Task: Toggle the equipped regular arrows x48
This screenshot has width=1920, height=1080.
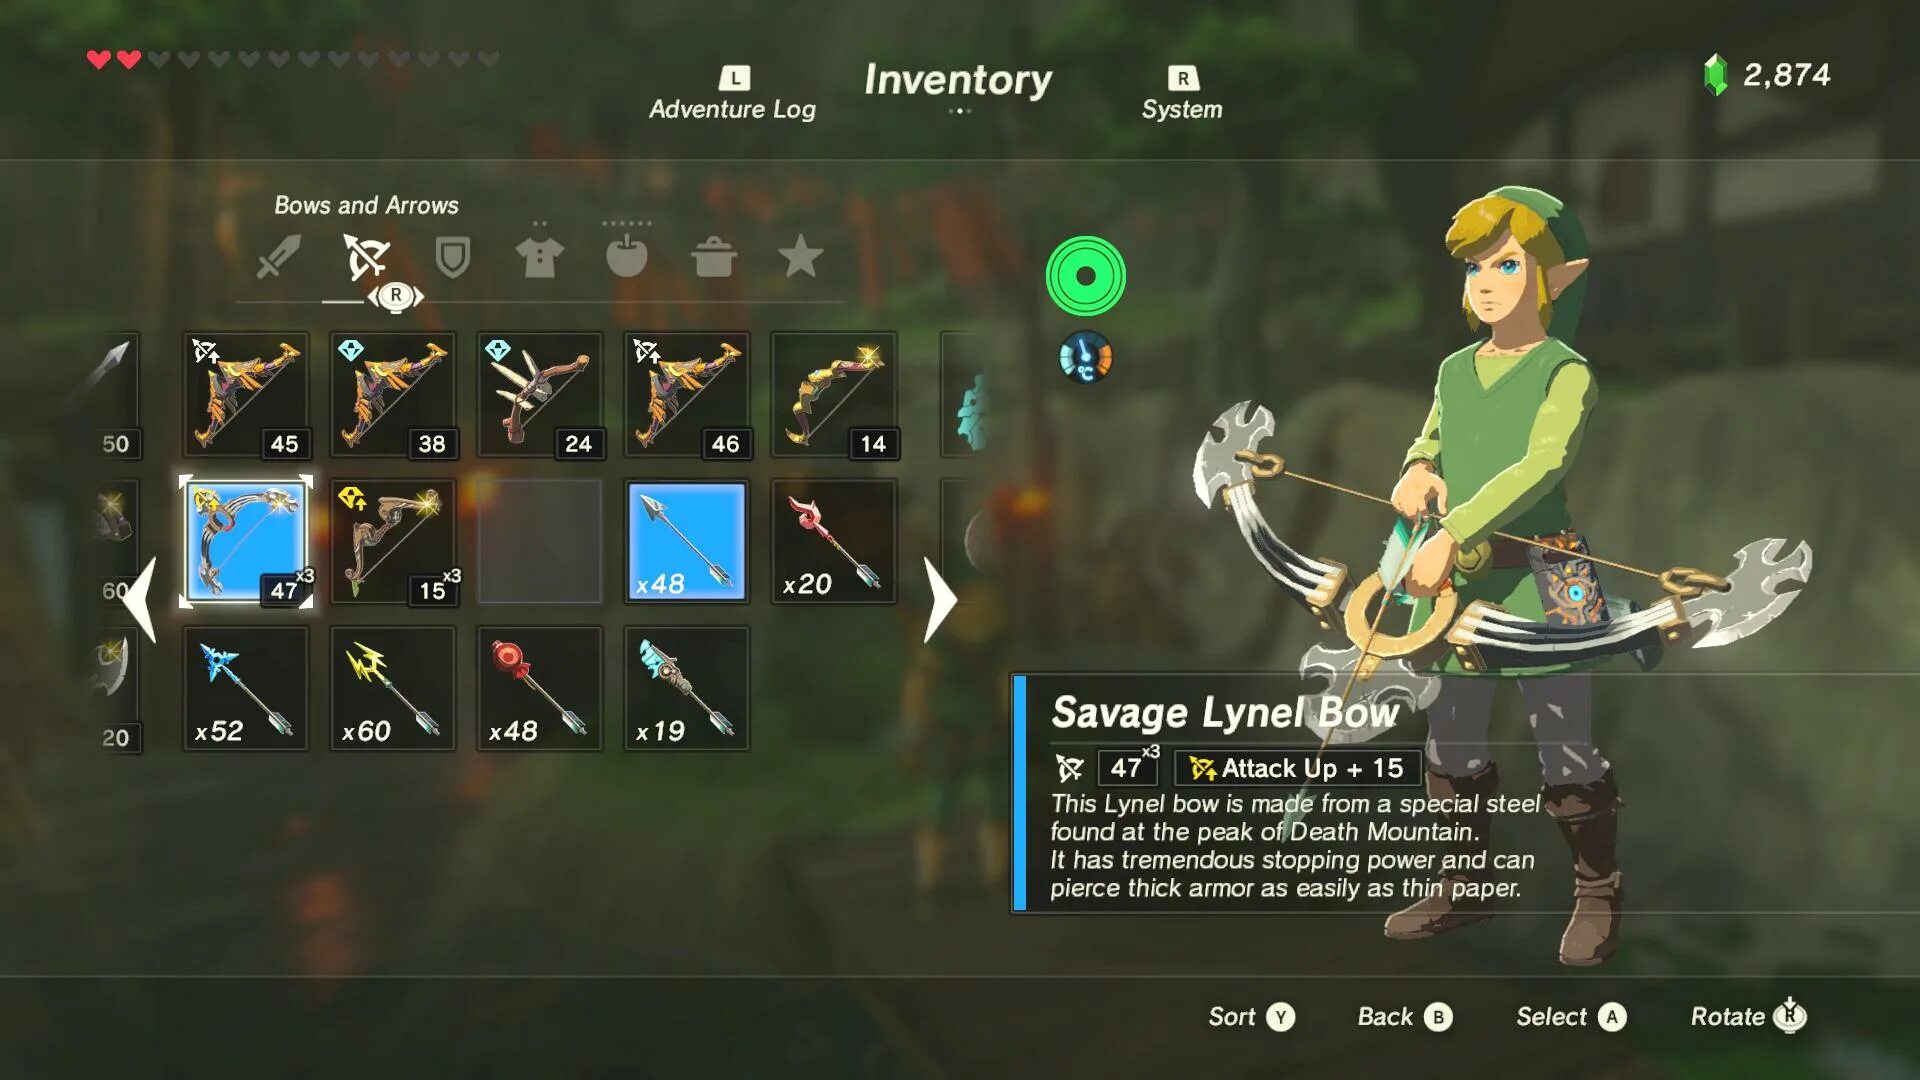Action: pyautogui.click(x=687, y=542)
